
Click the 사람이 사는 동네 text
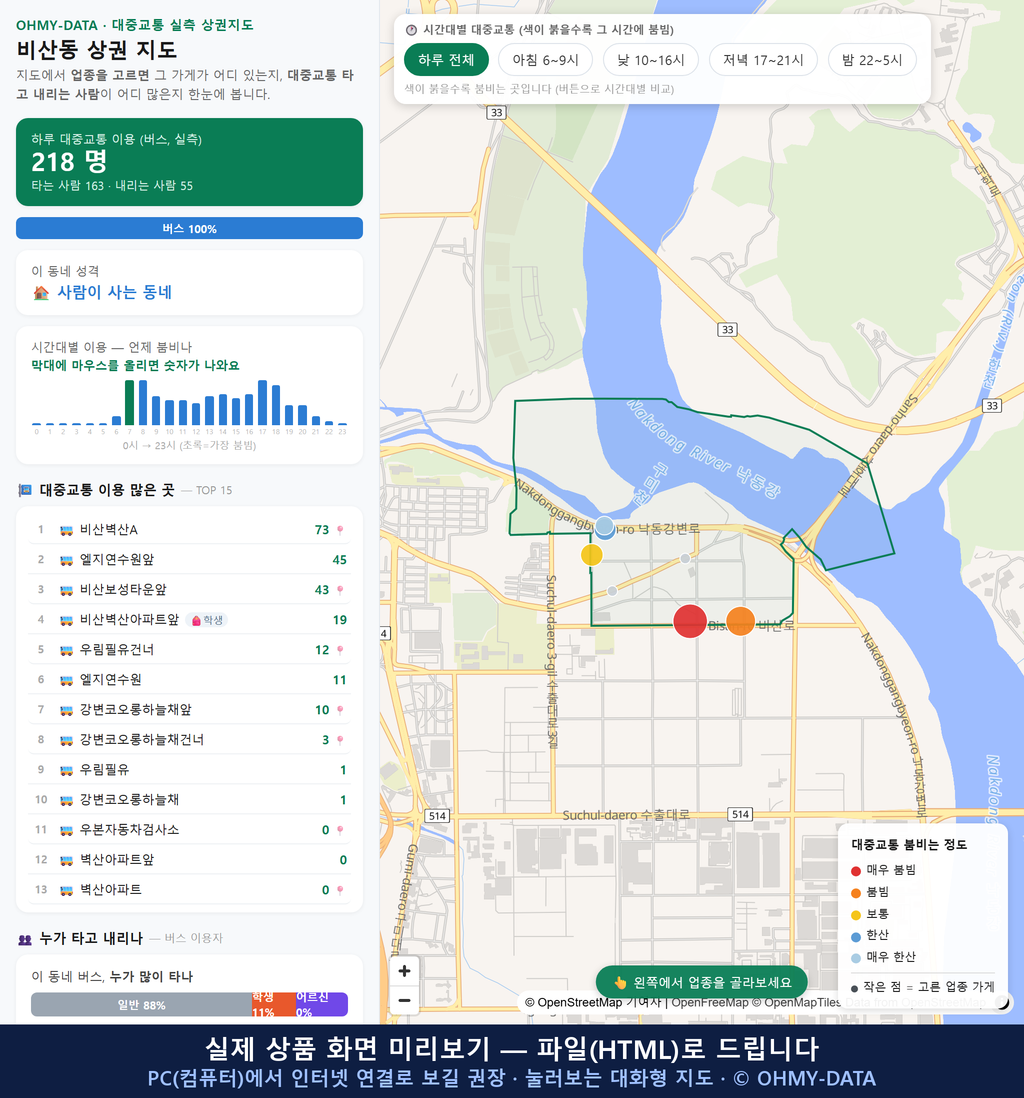pos(115,293)
